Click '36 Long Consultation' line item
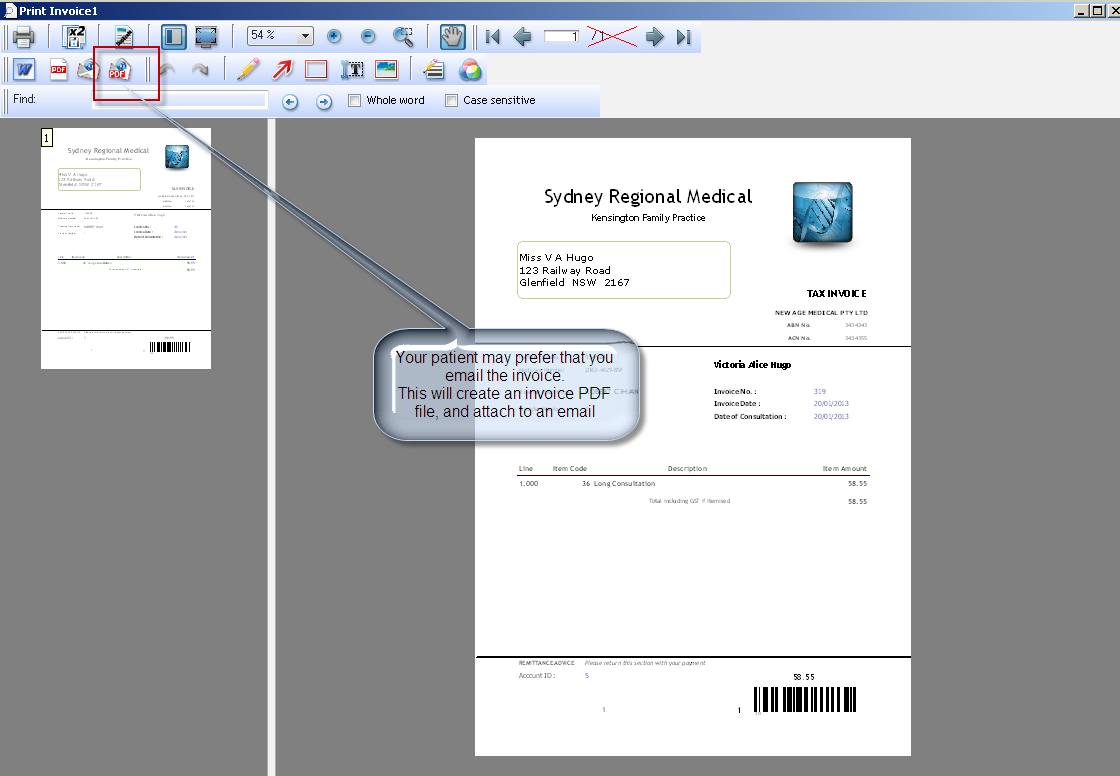Screen dimensions: 1120x776 (619, 484)
